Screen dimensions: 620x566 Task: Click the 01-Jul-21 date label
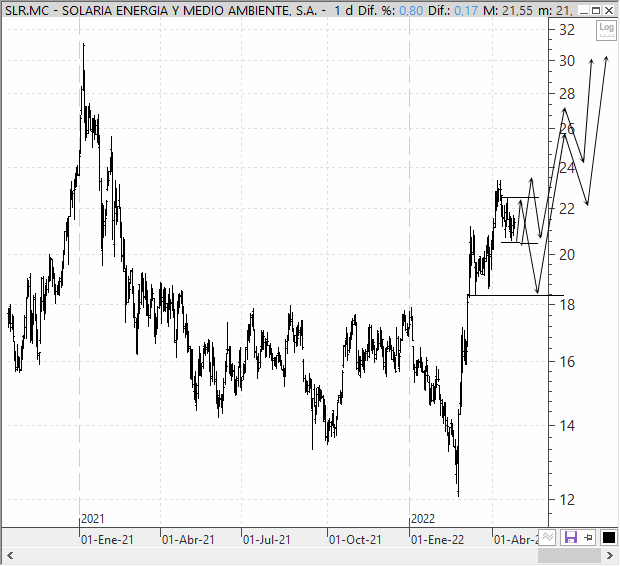pos(267,540)
